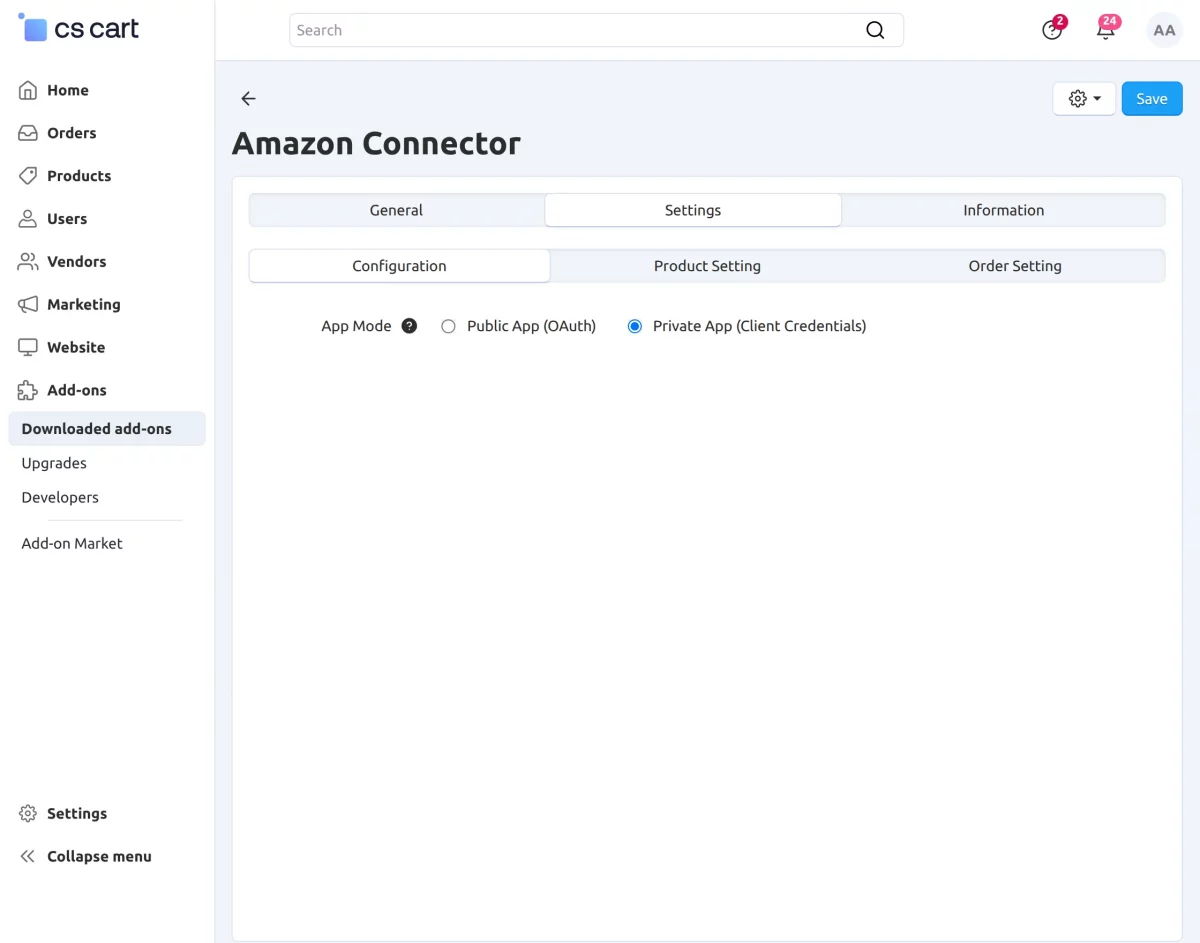
Task: Click the CS-Cart logo
Action: tap(79, 28)
